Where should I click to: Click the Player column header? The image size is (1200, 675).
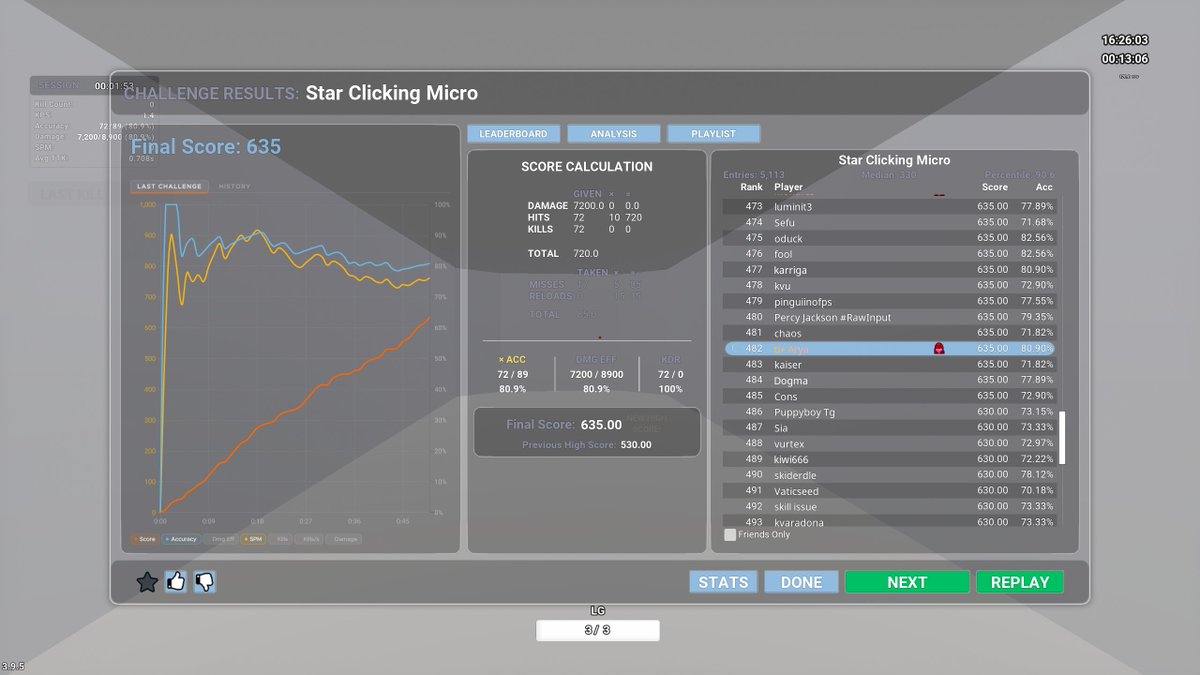pos(788,187)
